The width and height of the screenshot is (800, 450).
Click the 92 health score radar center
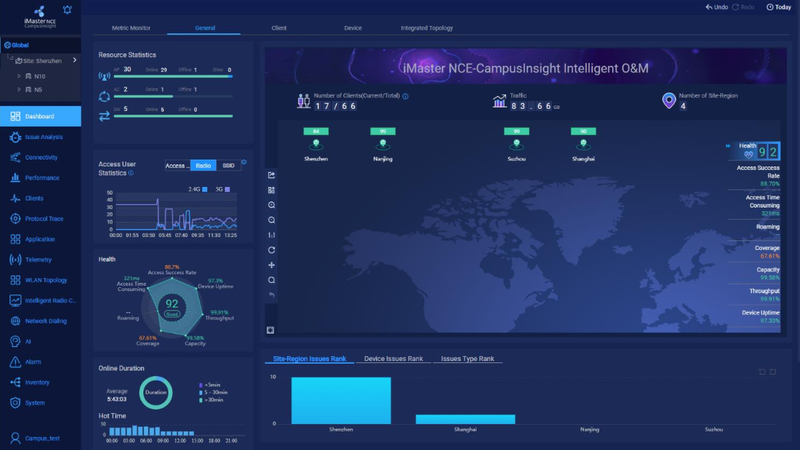(172, 306)
